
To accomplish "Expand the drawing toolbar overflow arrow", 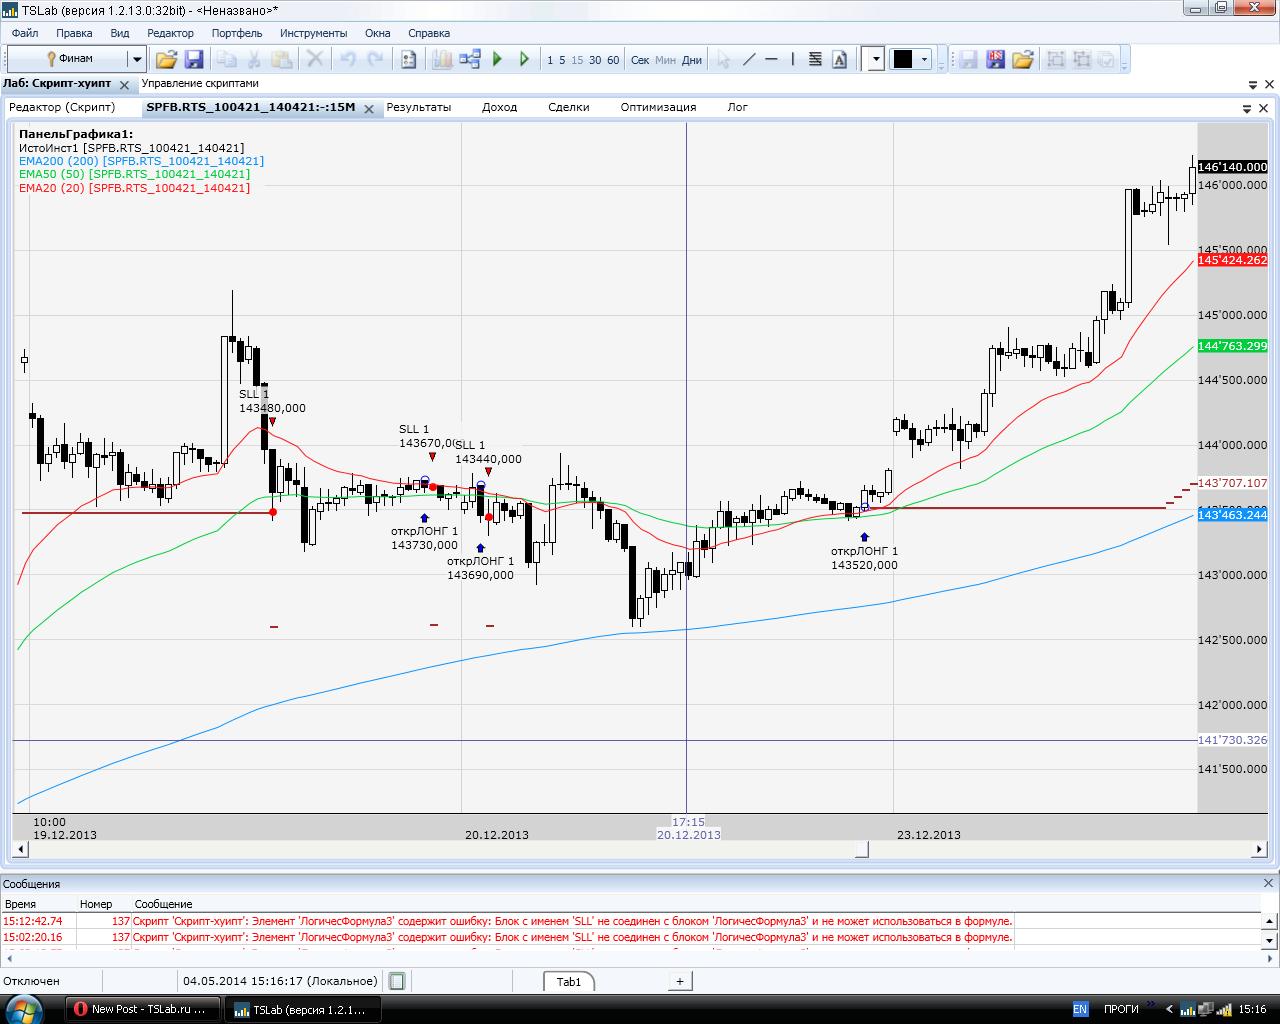I will [x=939, y=59].
